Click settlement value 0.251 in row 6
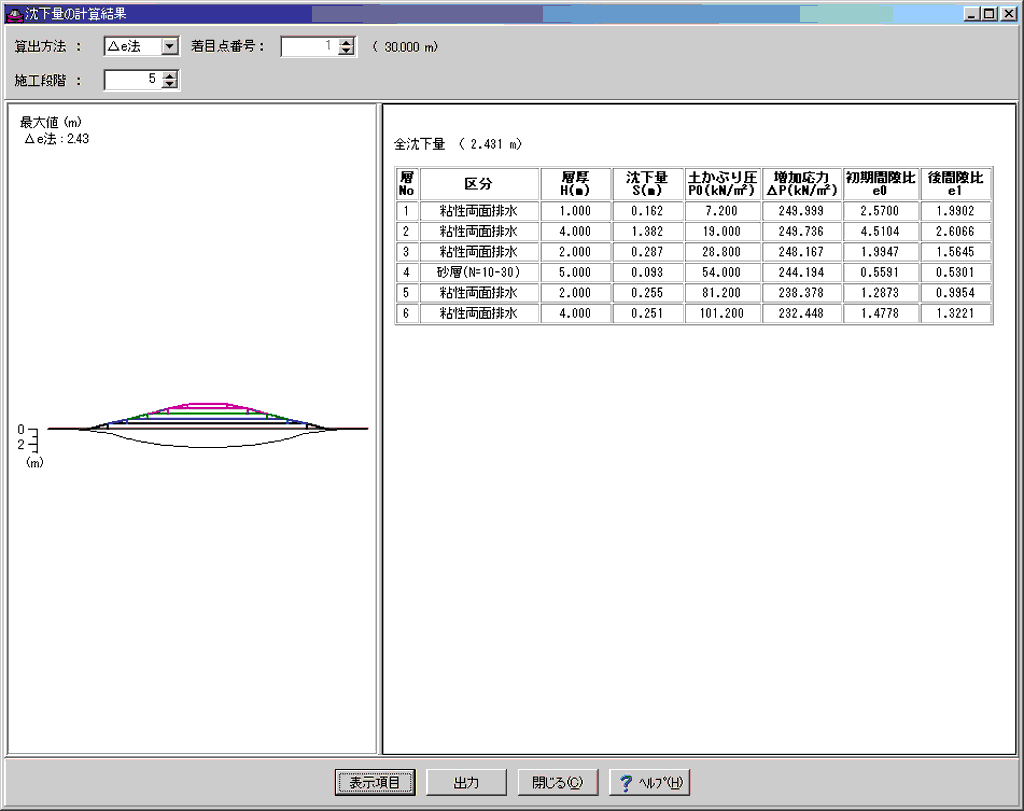Image resolution: width=1024 pixels, height=811 pixels. (x=647, y=313)
